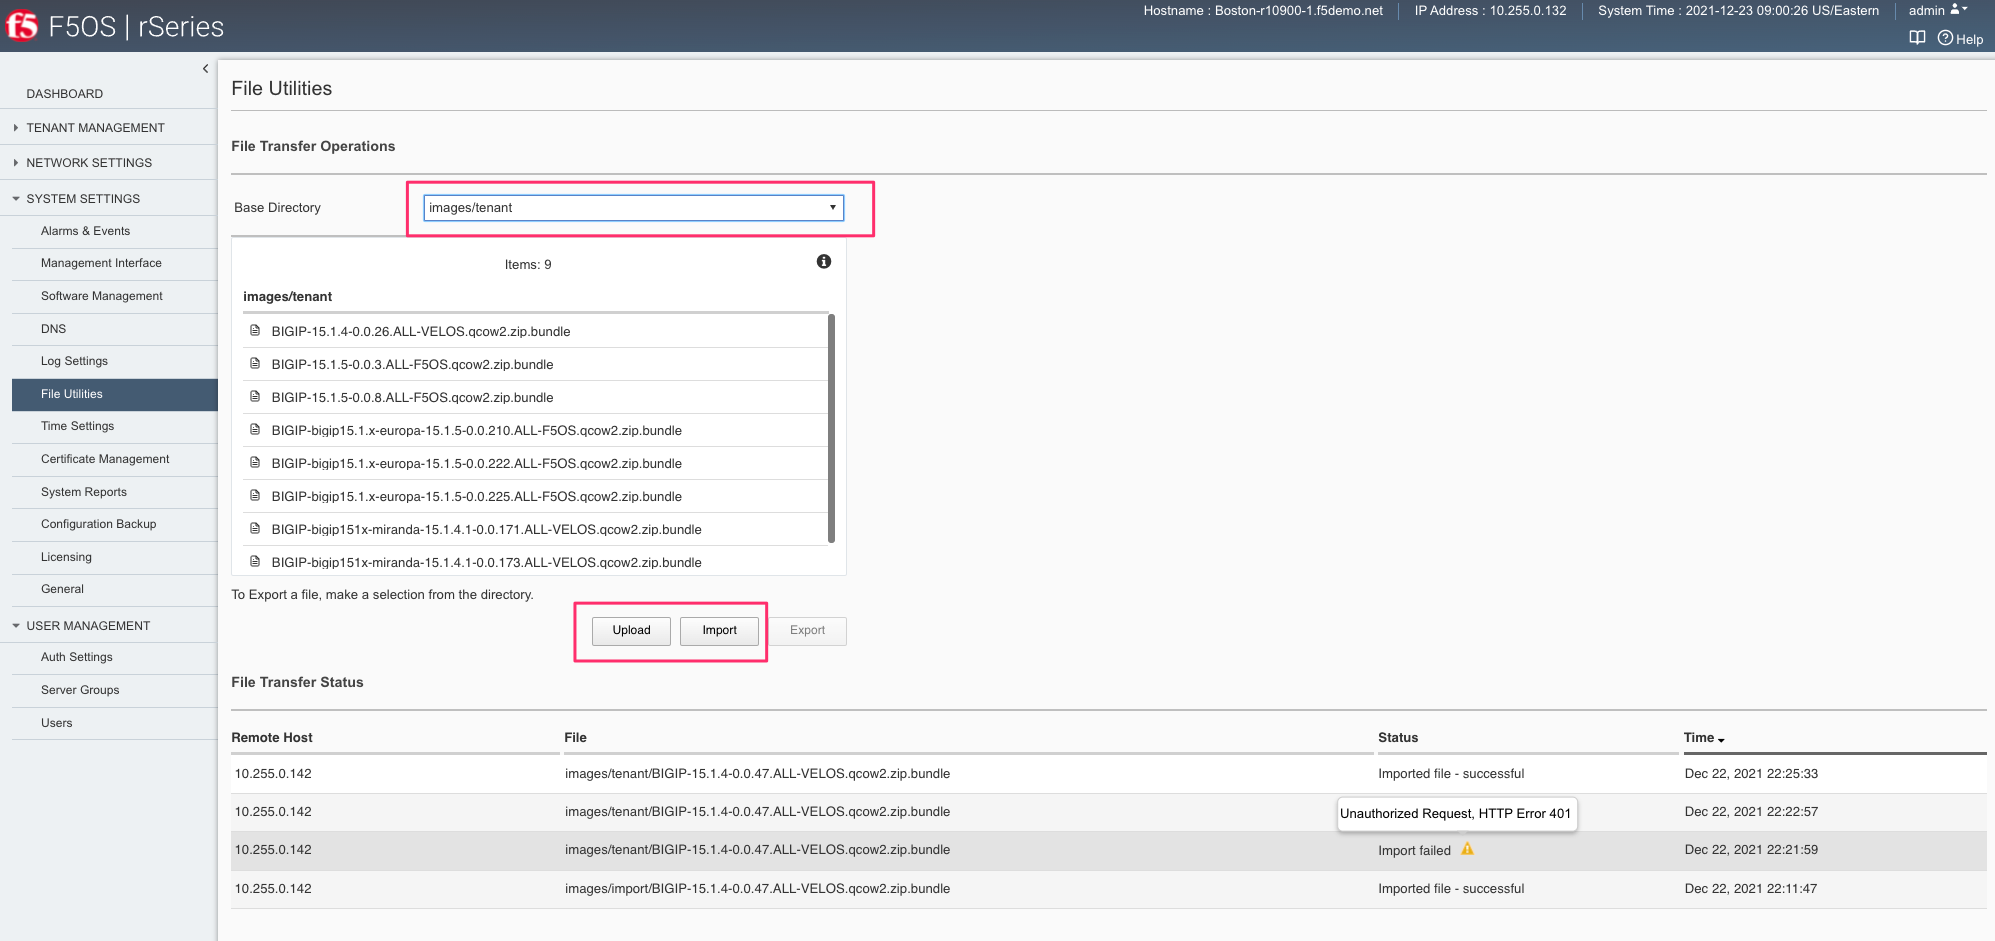Click images/import file path in status table
Screen dimensions: 1995x941
pyautogui.click(x=757, y=888)
